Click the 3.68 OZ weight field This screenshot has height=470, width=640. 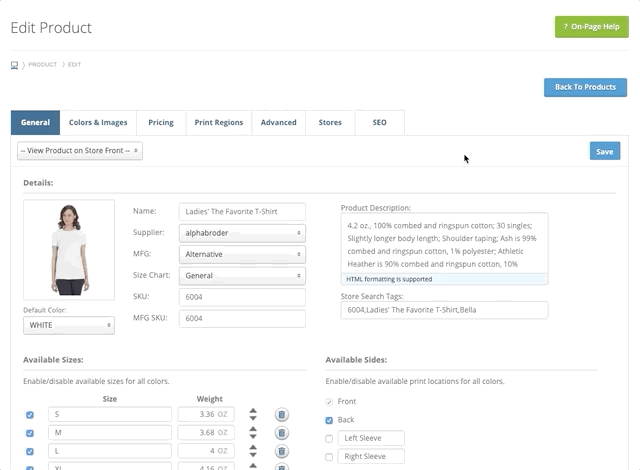[x=206, y=432]
